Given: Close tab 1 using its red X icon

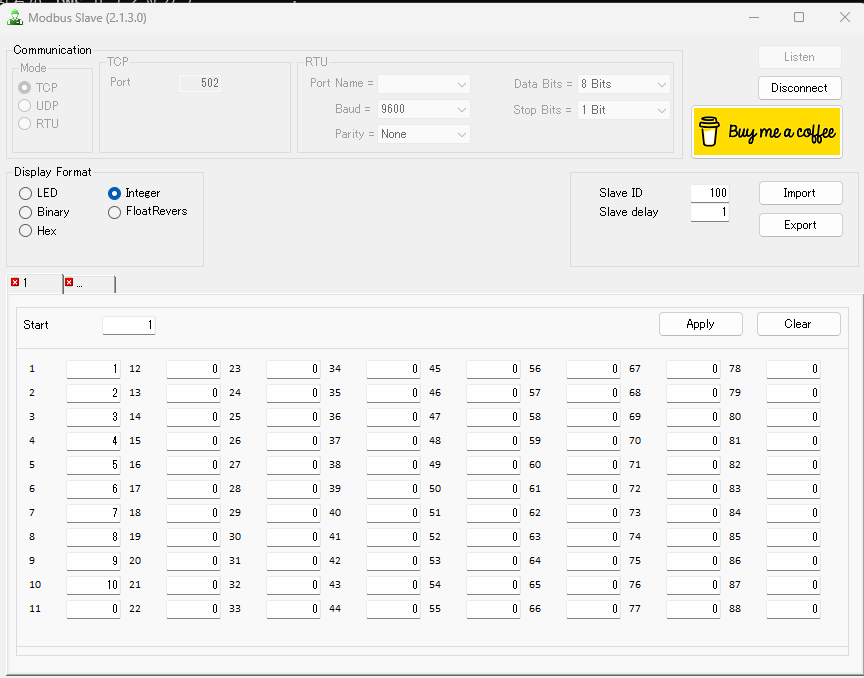Looking at the screenshot, I should [x=15, y=283].
